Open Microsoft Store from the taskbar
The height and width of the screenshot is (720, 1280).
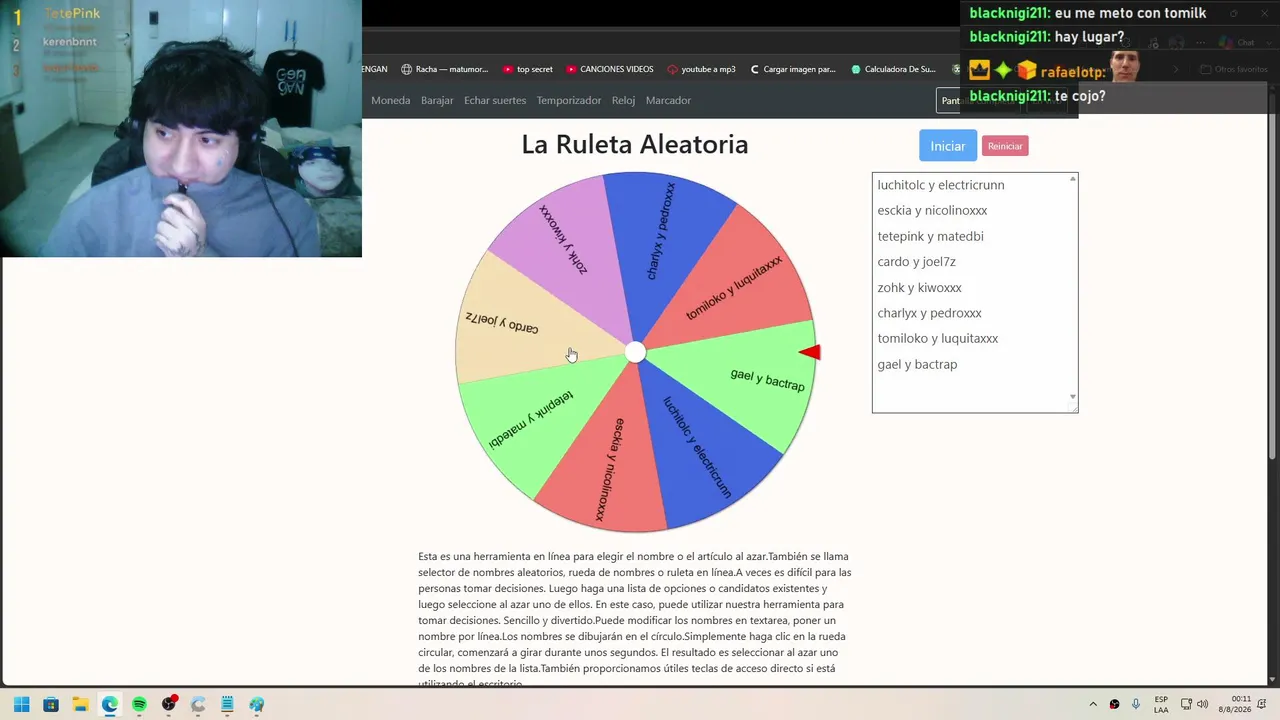coord(51,705)
